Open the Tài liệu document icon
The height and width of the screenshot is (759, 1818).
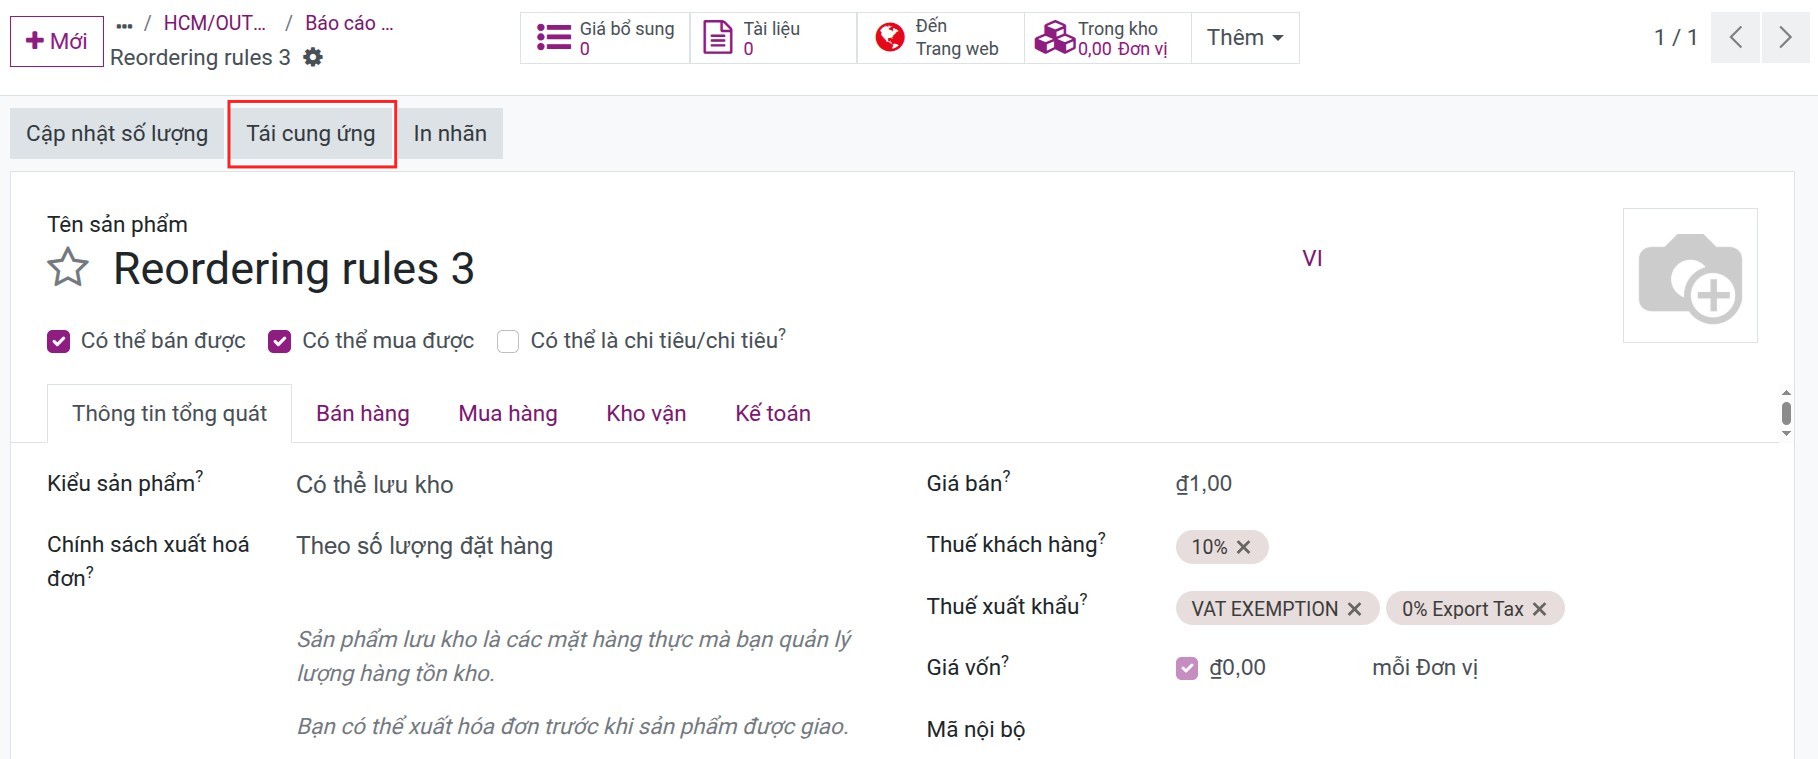[718, 38]
